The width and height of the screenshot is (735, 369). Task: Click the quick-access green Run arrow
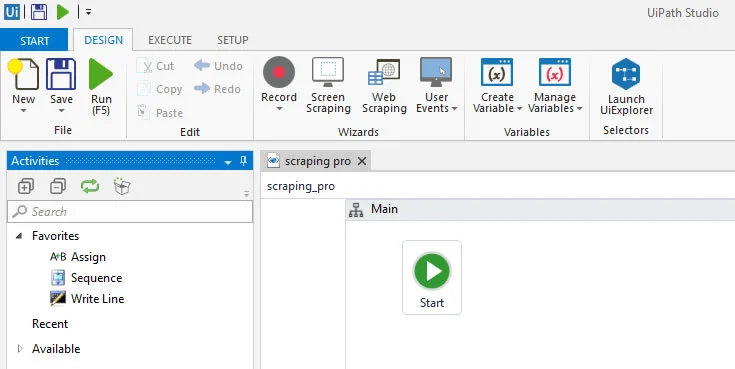click(63, 12)
